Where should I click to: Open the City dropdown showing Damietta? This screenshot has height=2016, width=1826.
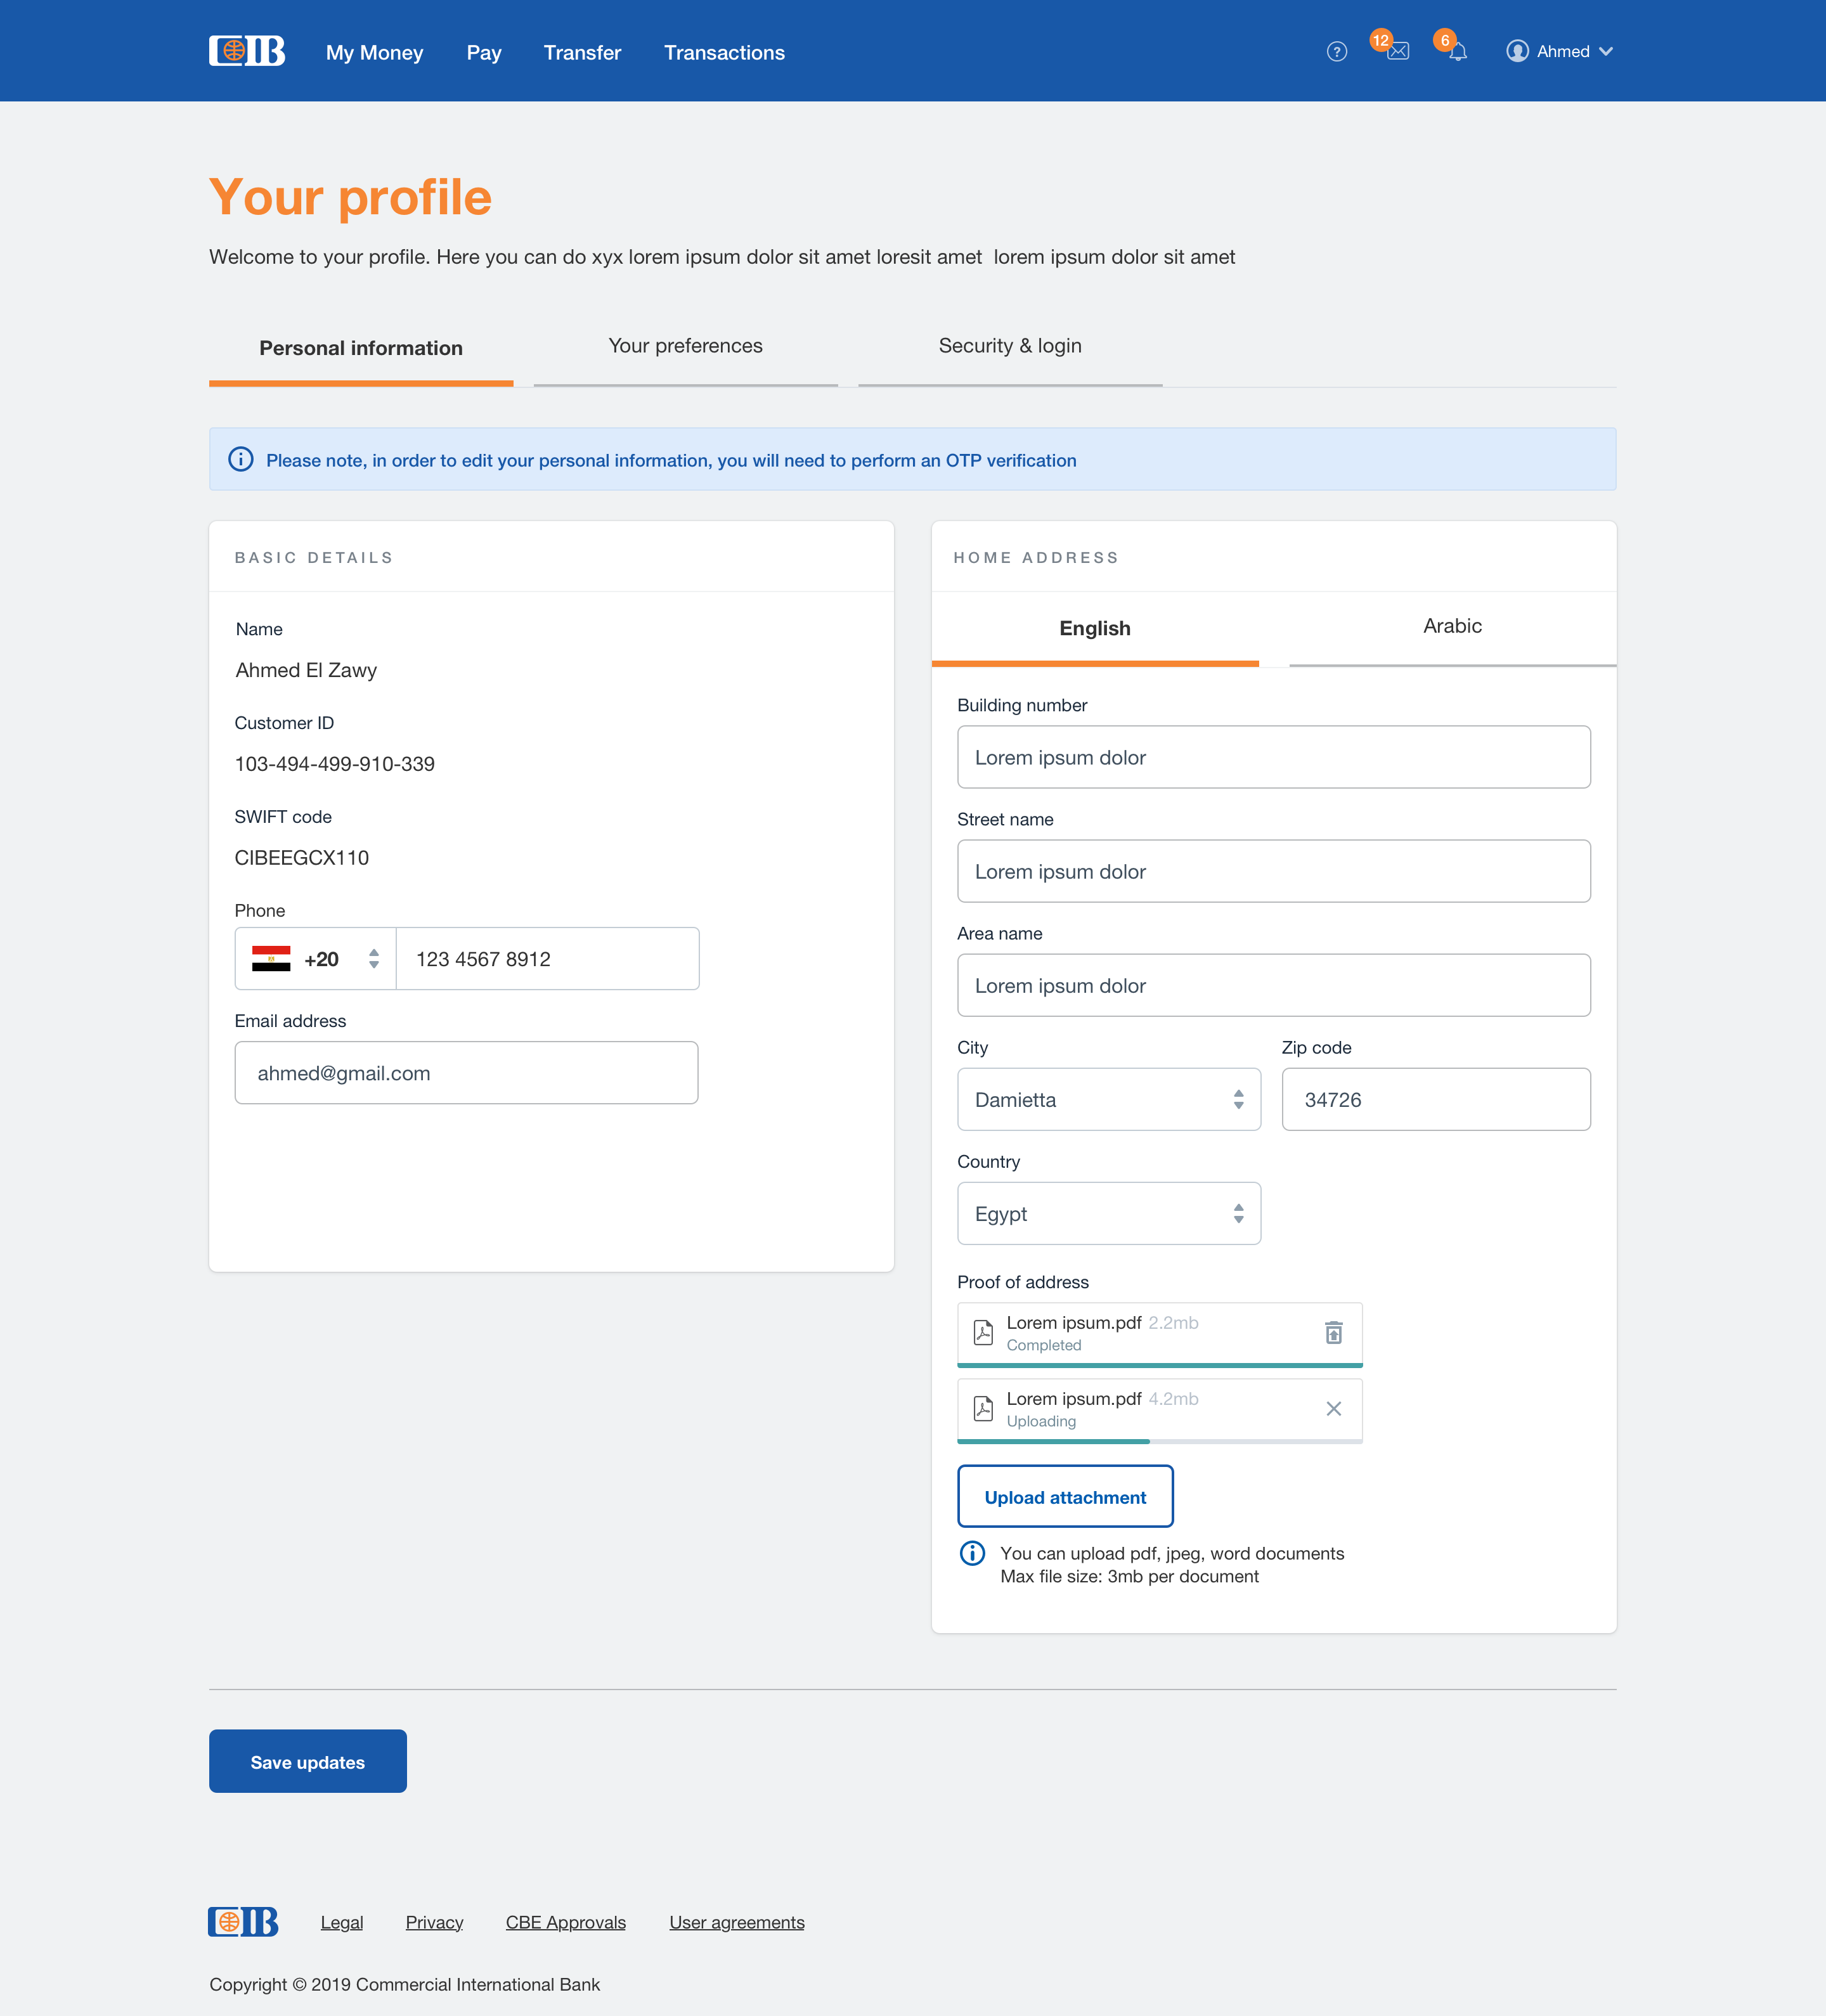(1109, 1100)
